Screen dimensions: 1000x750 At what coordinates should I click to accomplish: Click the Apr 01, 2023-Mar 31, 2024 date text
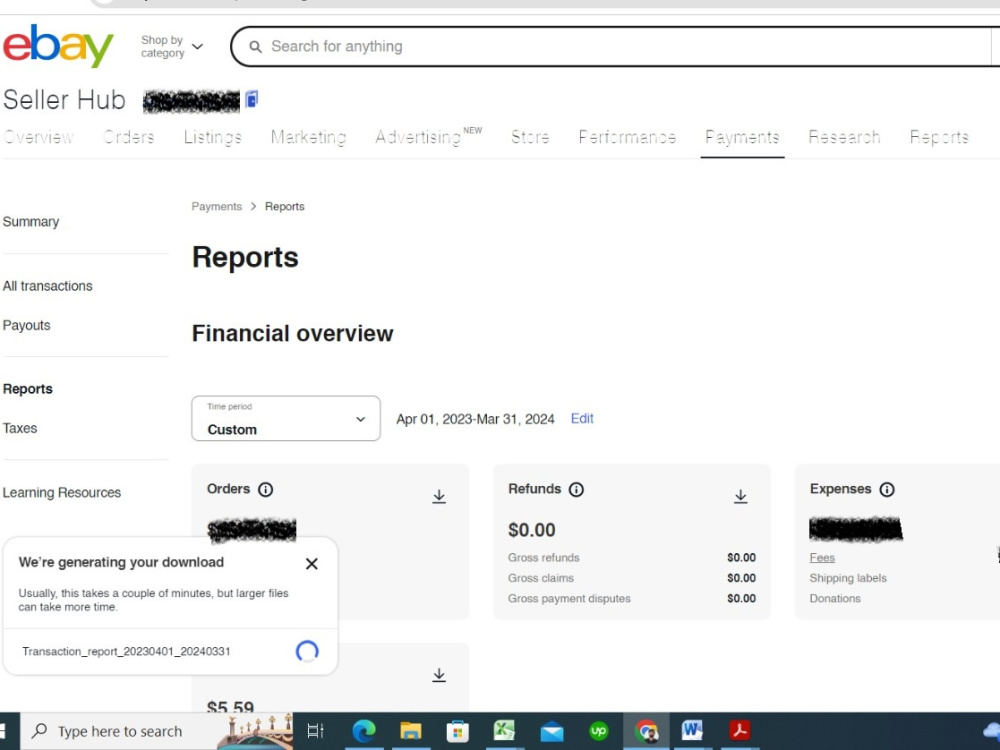475,419
